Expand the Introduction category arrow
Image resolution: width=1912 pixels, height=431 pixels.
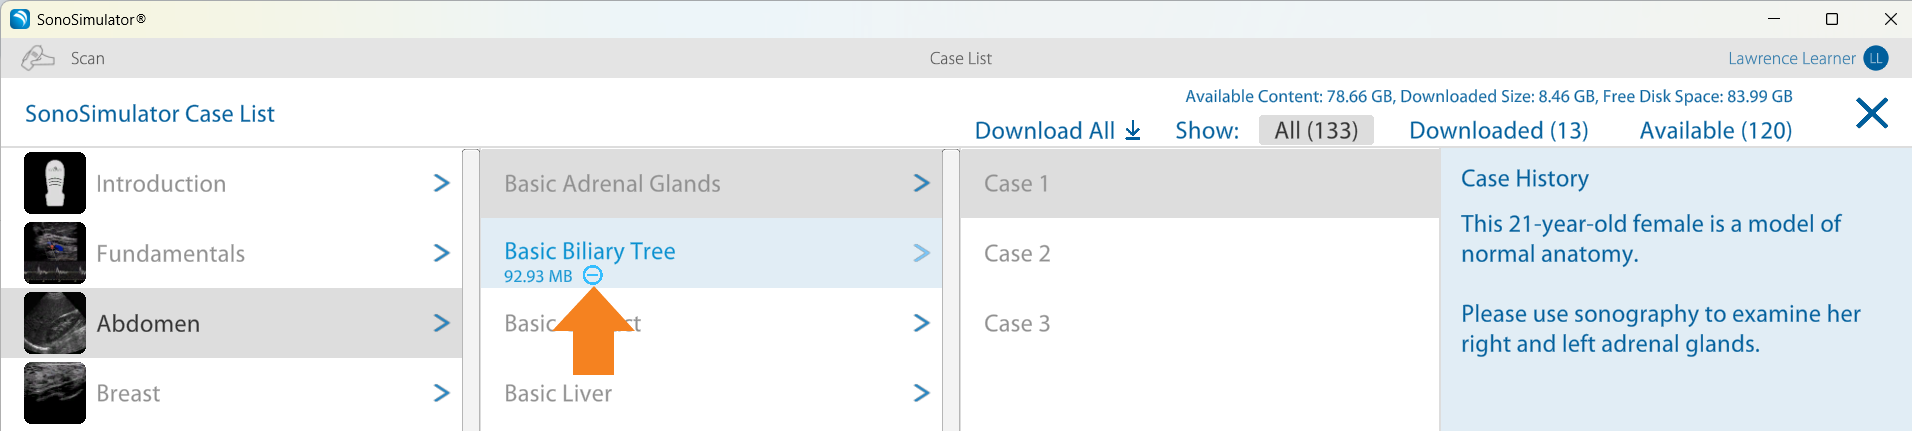441,183
